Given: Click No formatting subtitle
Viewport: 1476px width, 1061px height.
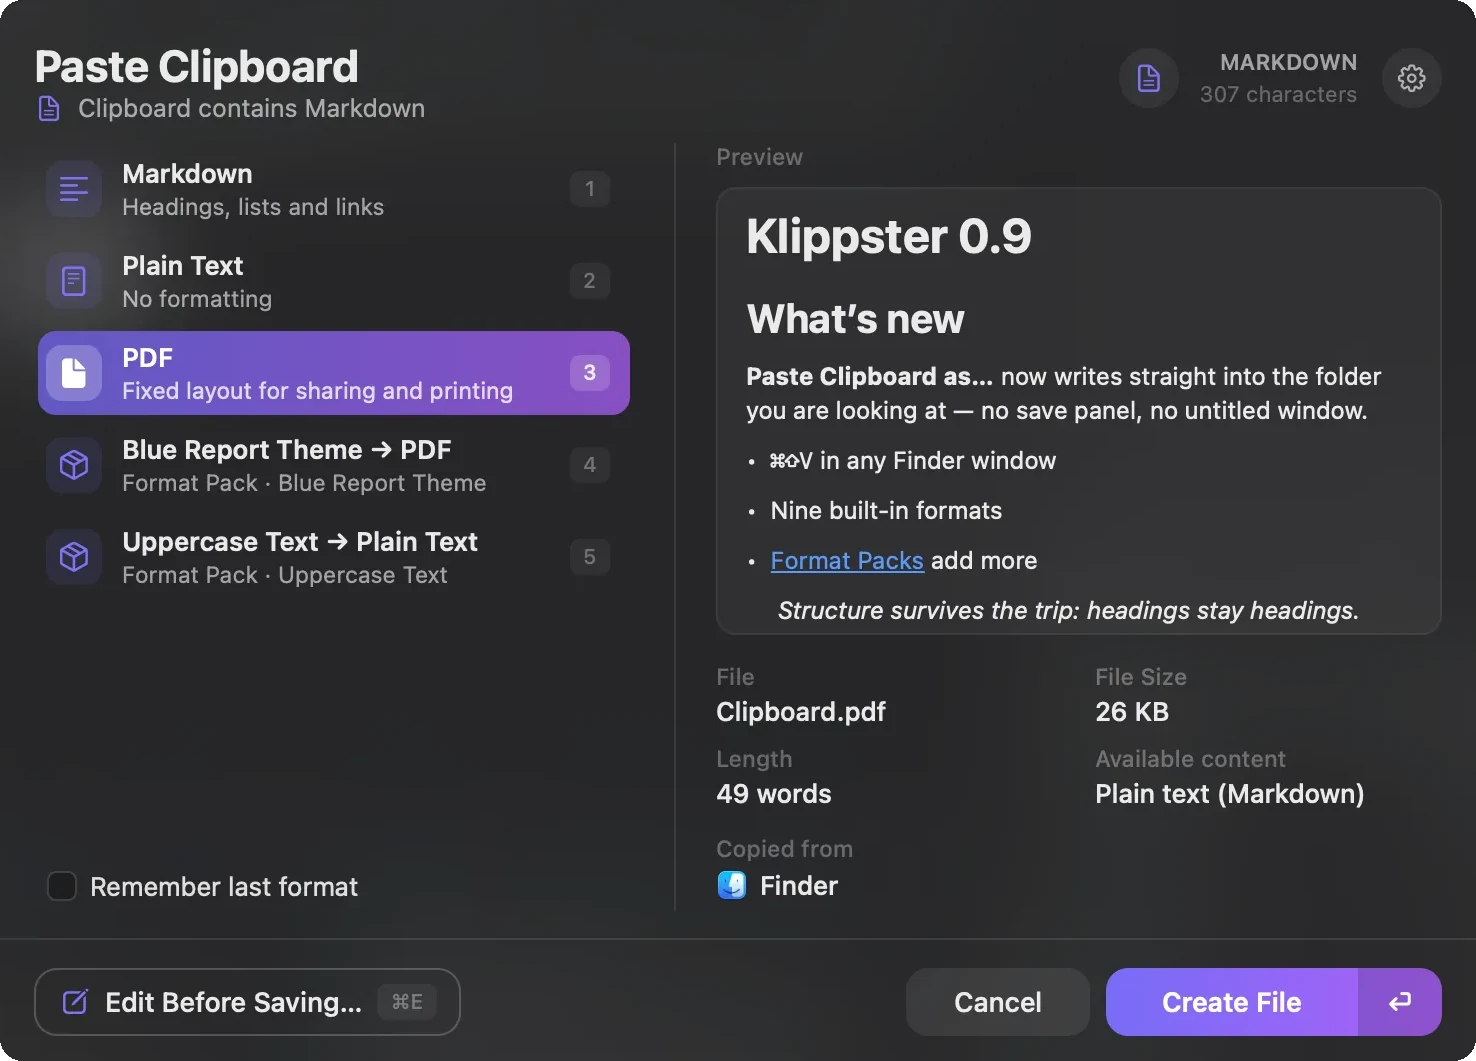Looking at the screenshot, I should click(197, 299).
